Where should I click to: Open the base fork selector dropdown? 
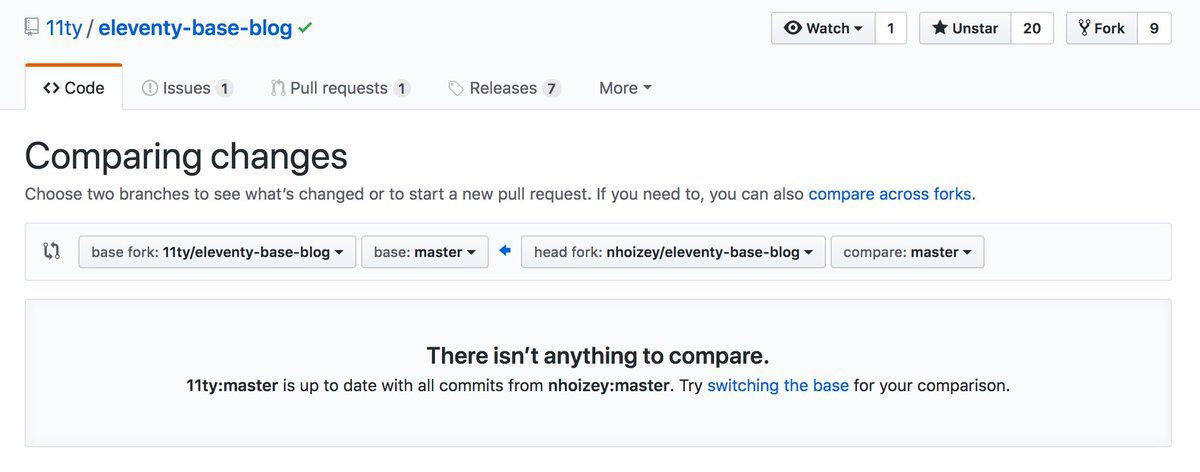[x=217, y=252]
